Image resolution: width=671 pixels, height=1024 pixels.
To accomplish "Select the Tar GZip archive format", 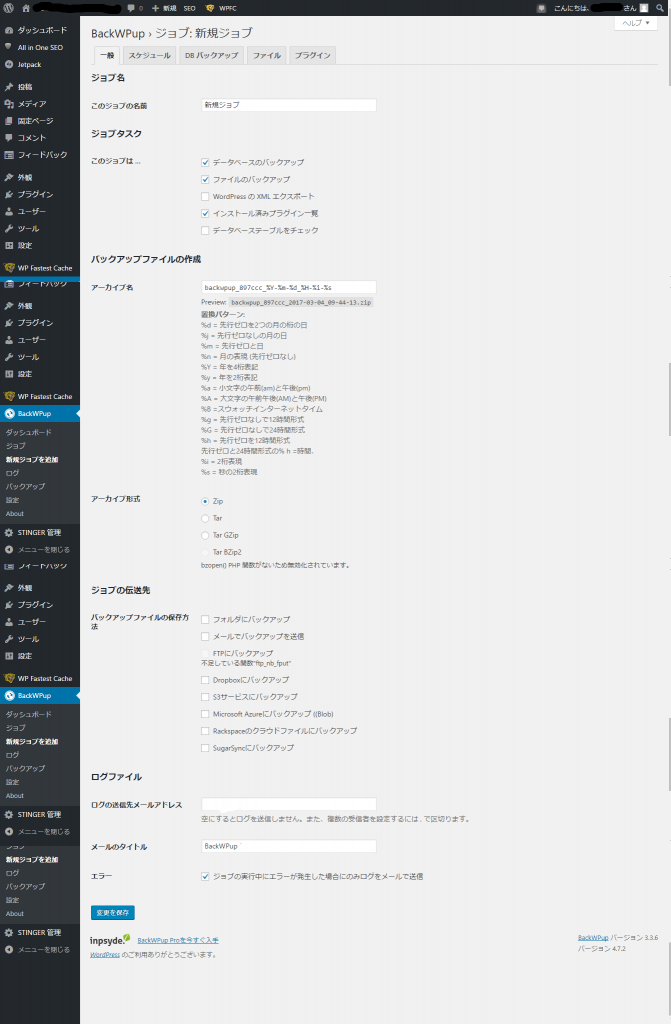I will 205,535.
